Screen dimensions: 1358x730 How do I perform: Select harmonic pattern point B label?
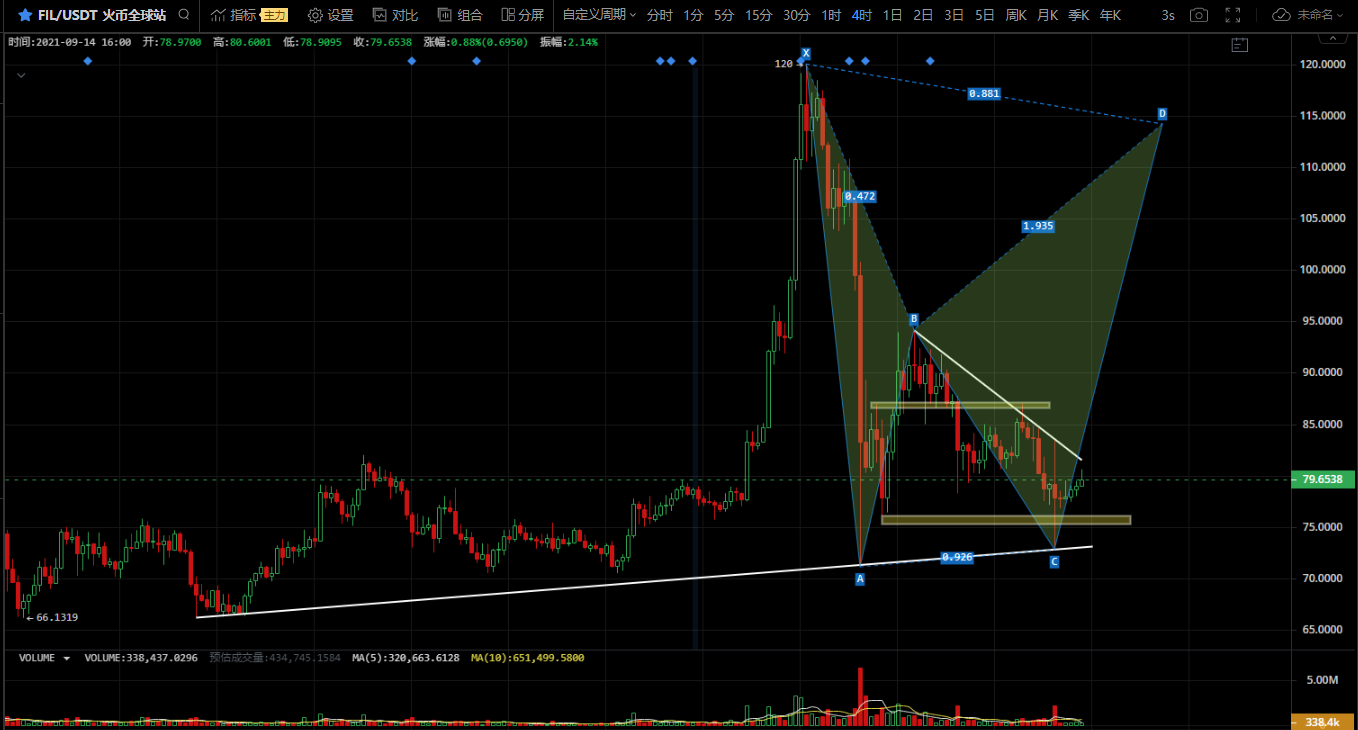[914, 320]
